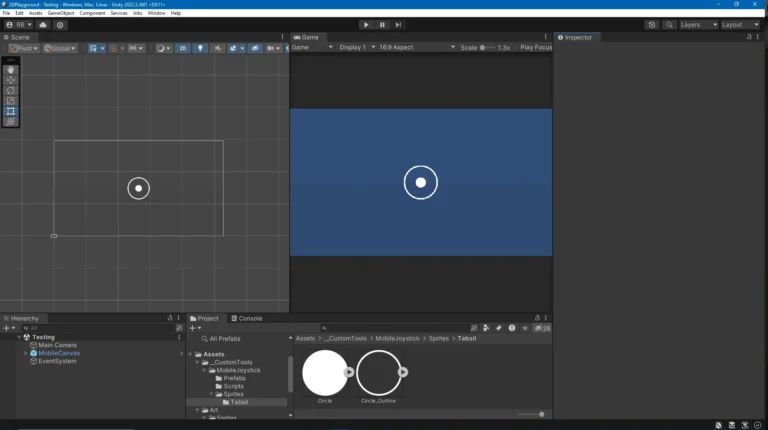Viewport: 768px width, 430px height.
Task: Lock the Inspector panel
Action: click(x=749, y=37)
